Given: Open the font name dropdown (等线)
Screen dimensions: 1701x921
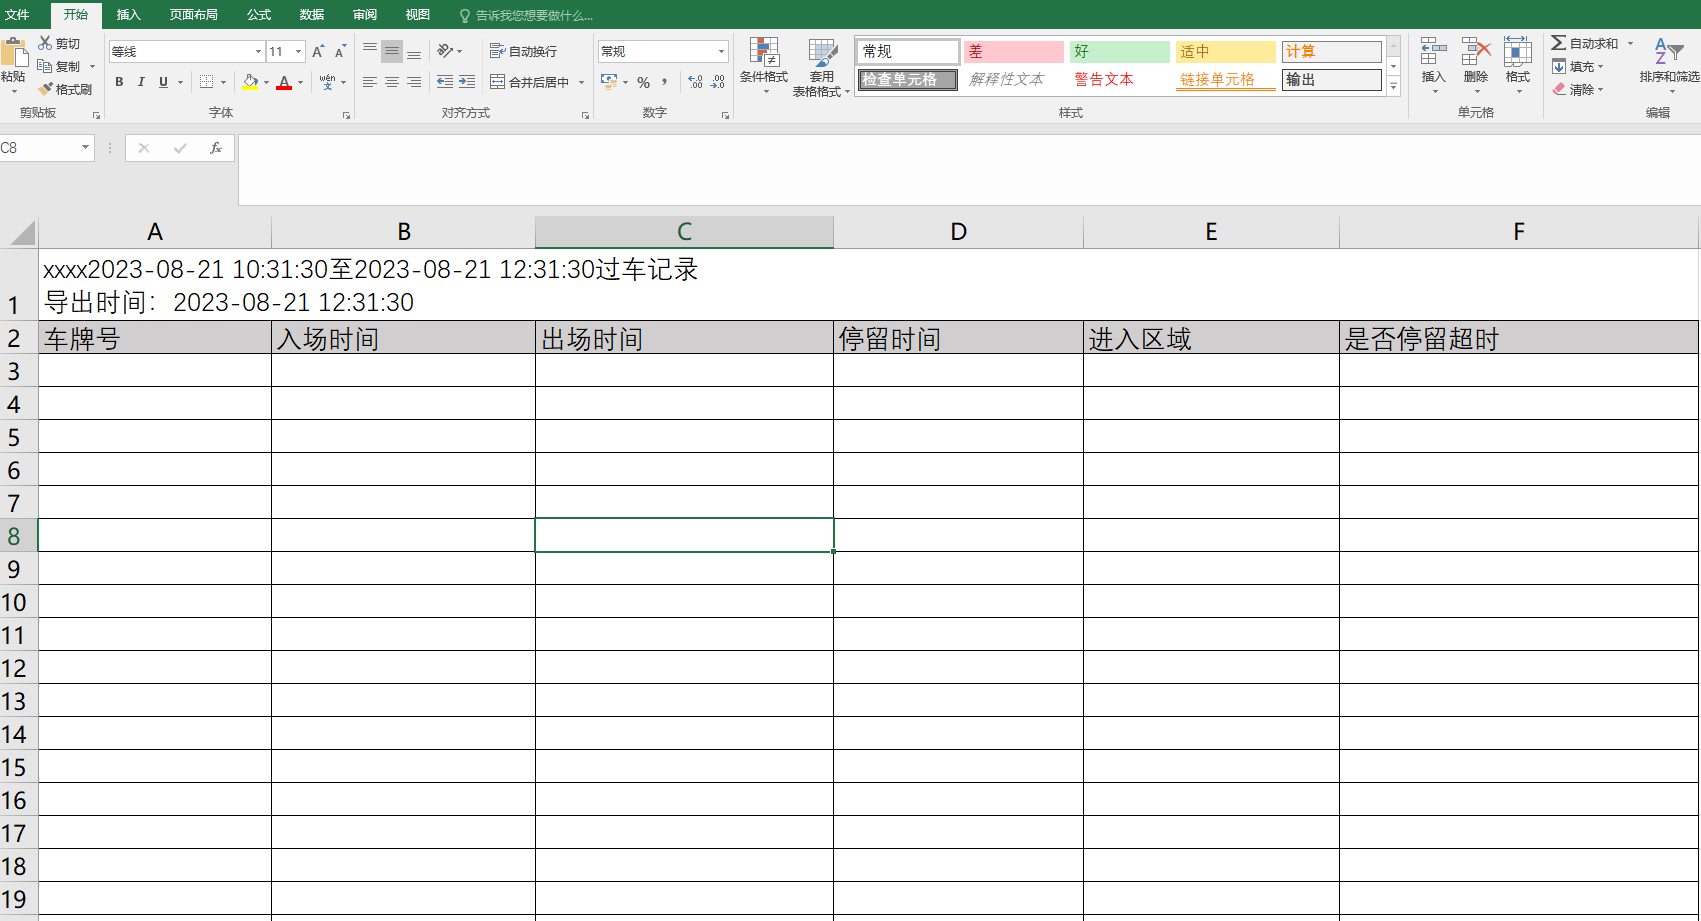Looking at the screenshot, I should coord(258,51).
